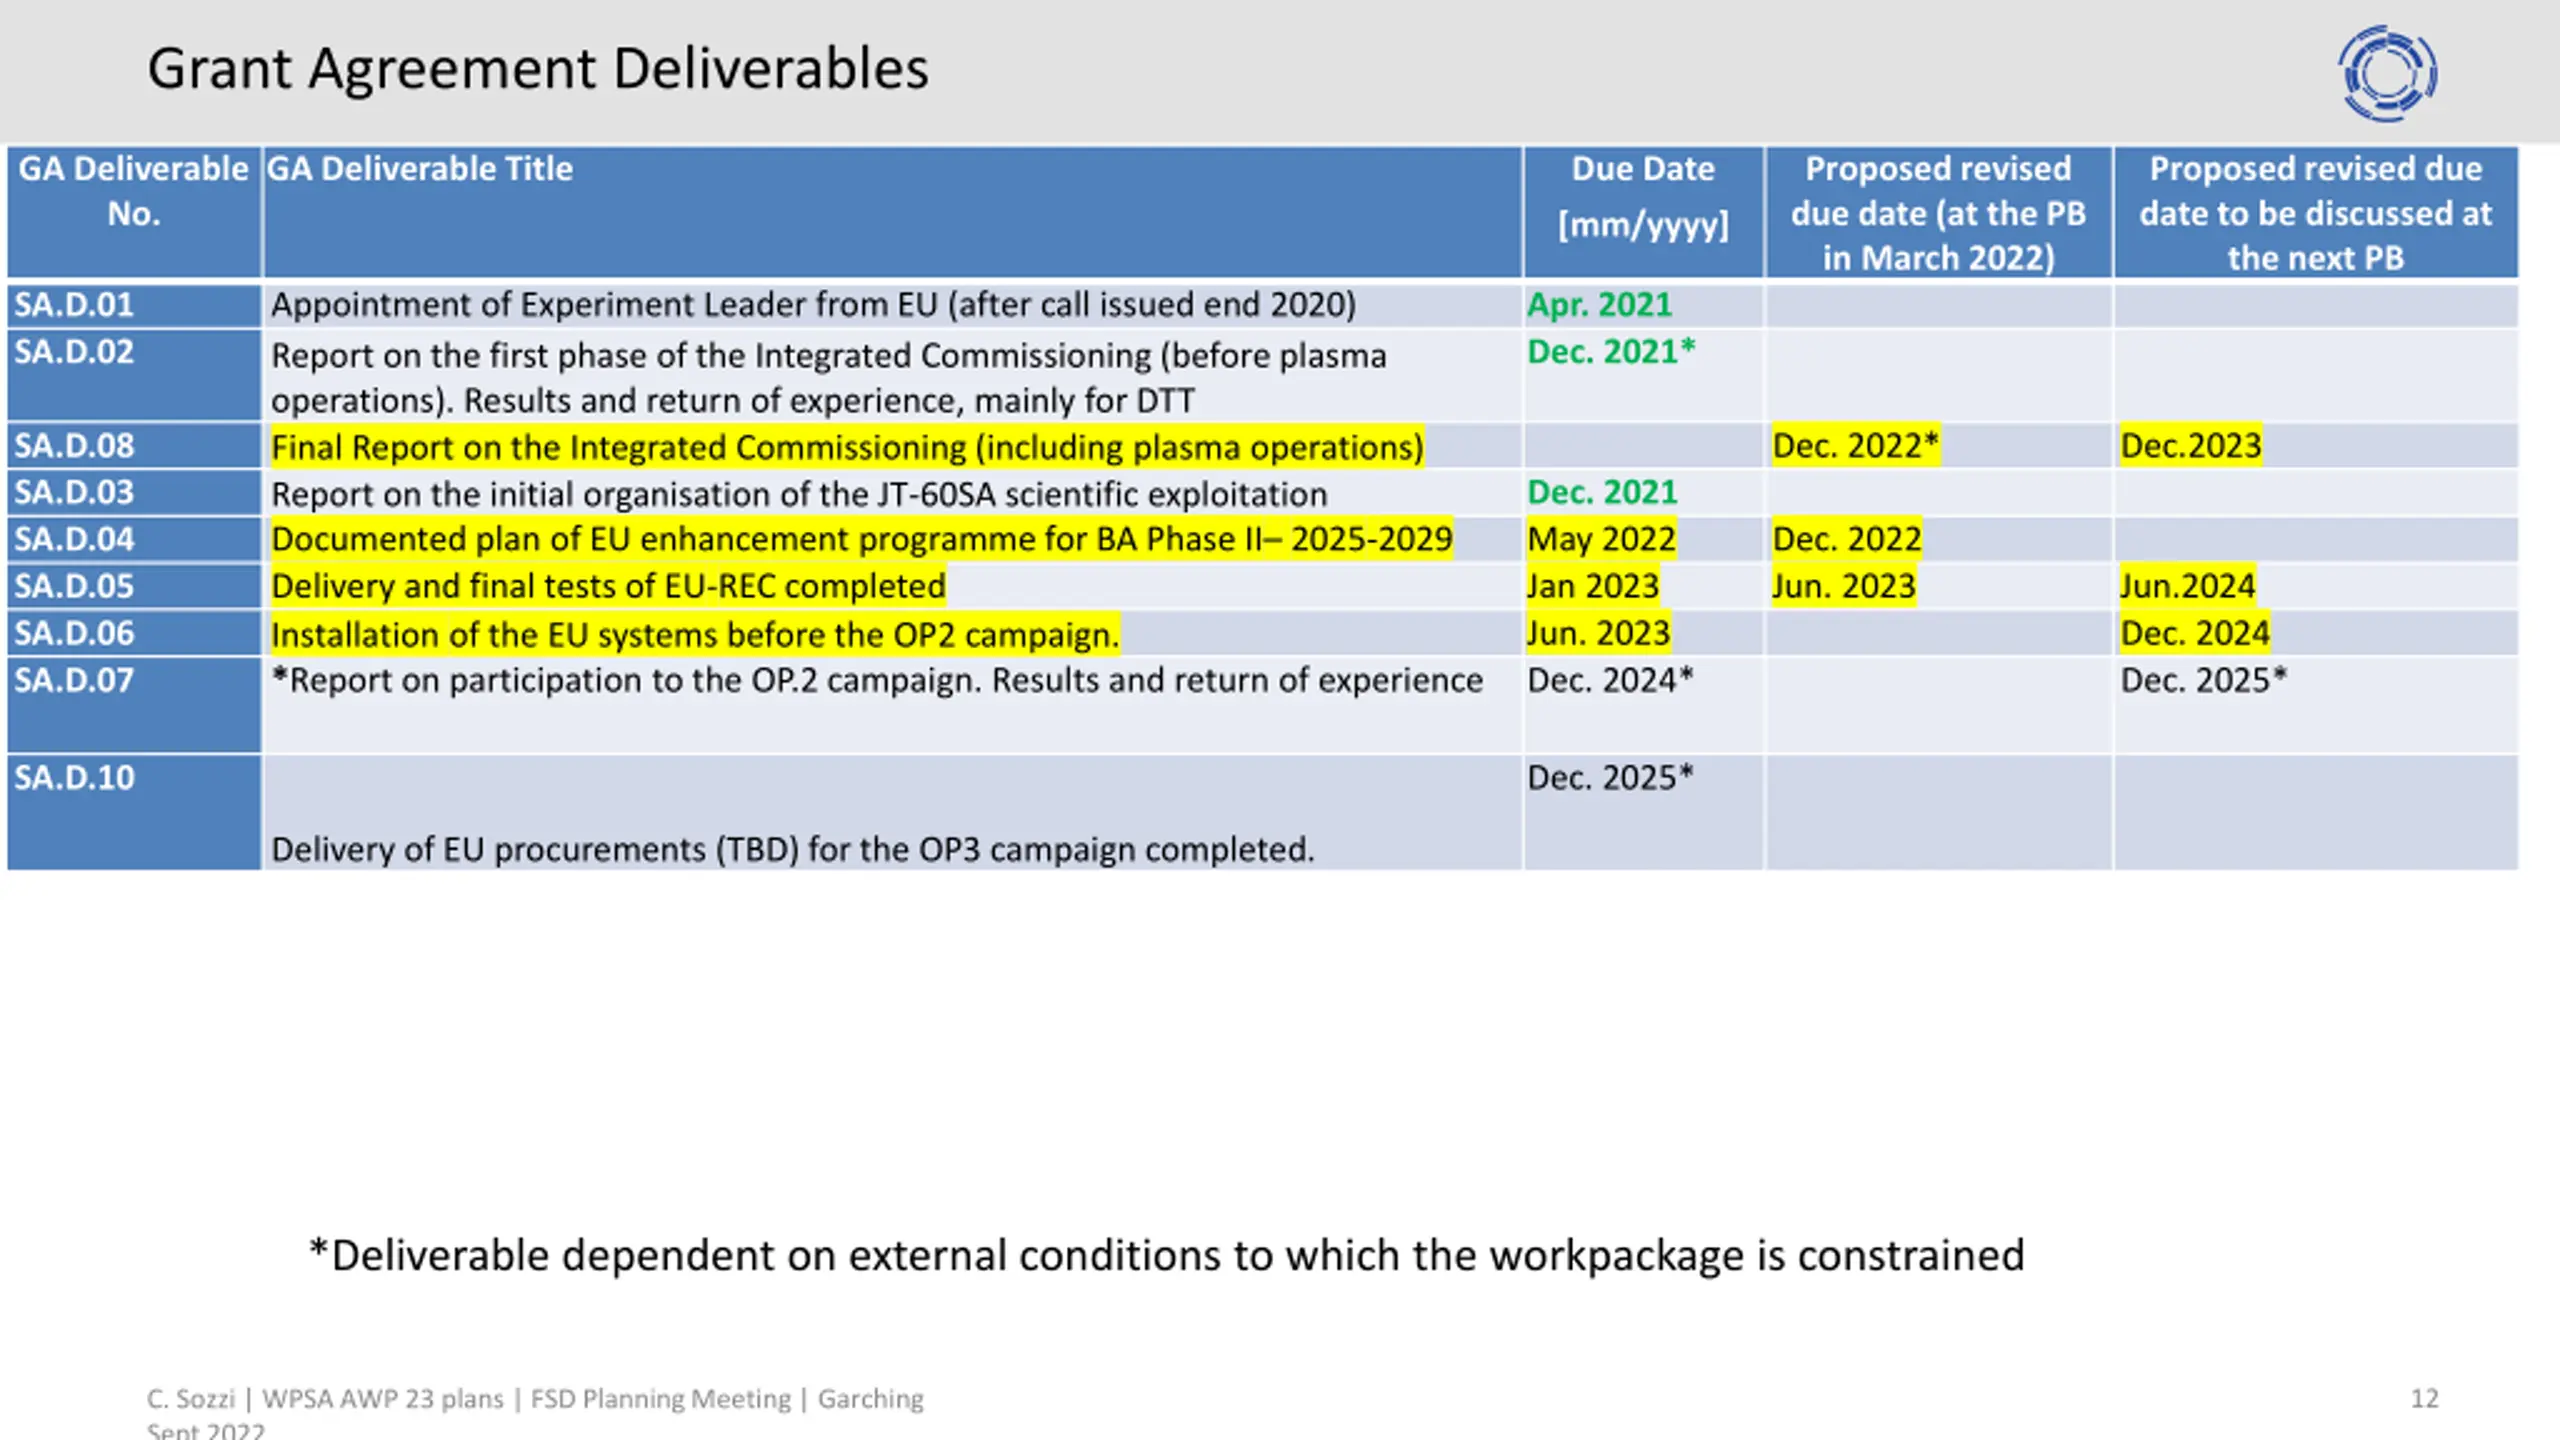Click the Dec. 2025* due date for SA.D.10

1610,778
